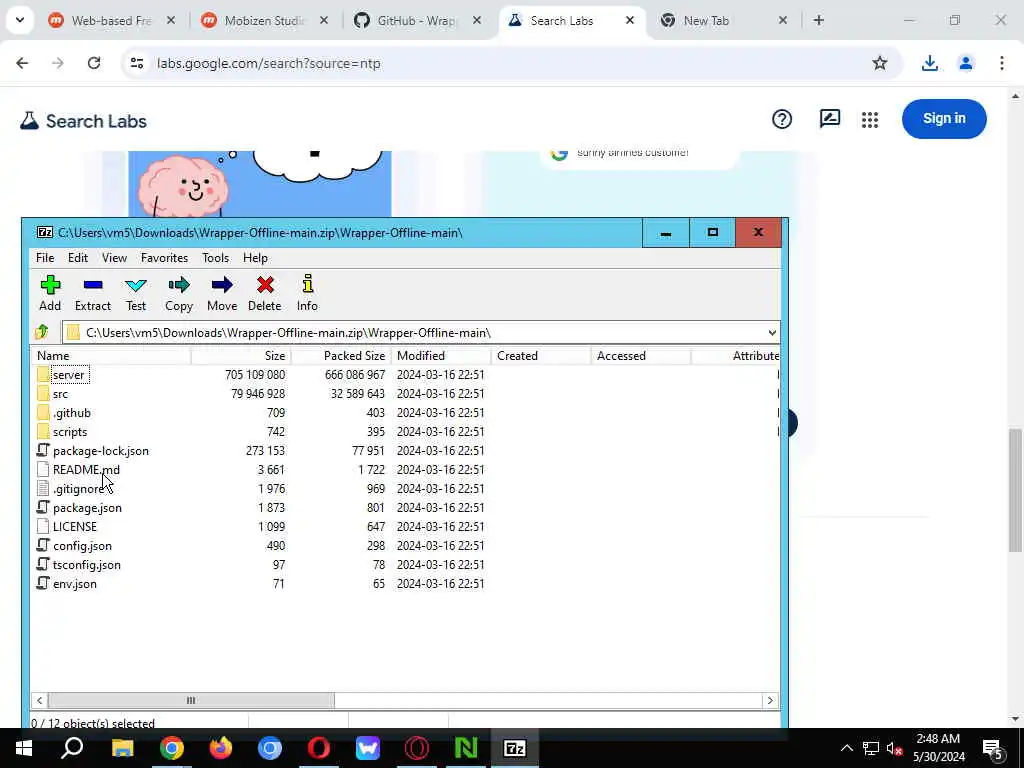Screen dimensions: 1024x768
Task: Click the Move toolbar icon
Action: 222,293
